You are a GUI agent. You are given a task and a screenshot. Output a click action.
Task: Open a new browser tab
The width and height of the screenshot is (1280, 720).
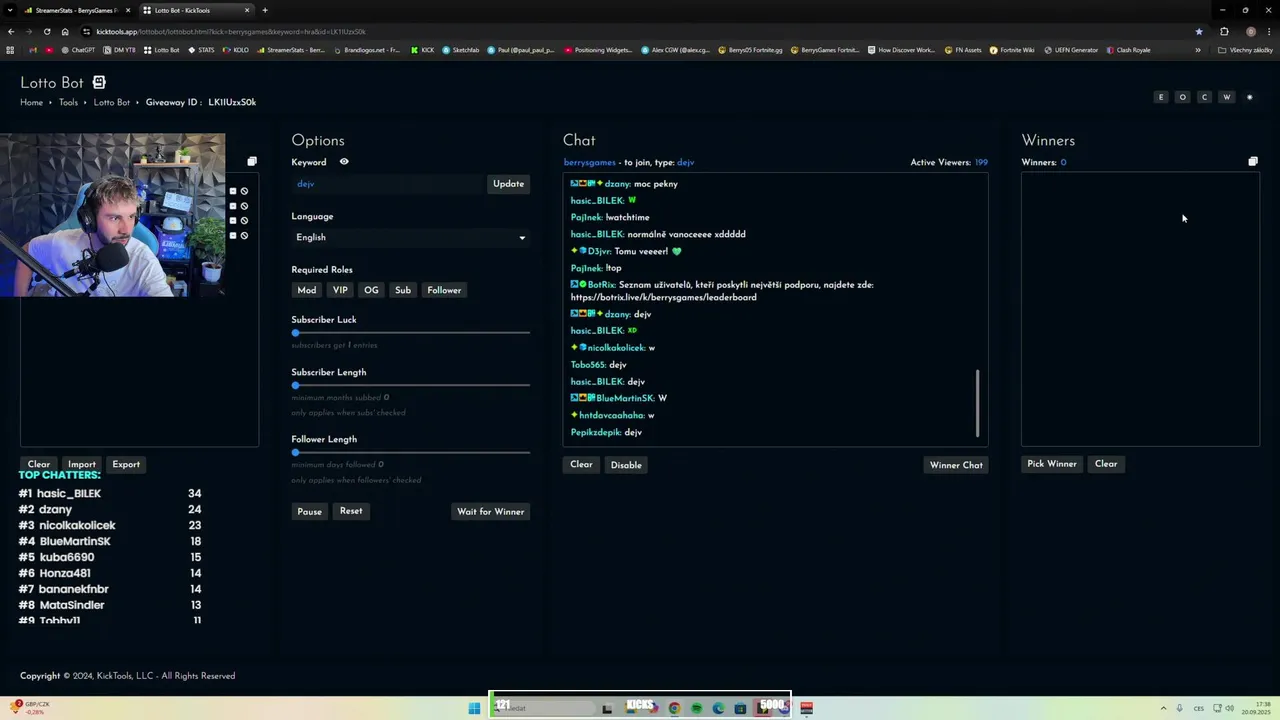pyautogui.click(x=264, y=10)
